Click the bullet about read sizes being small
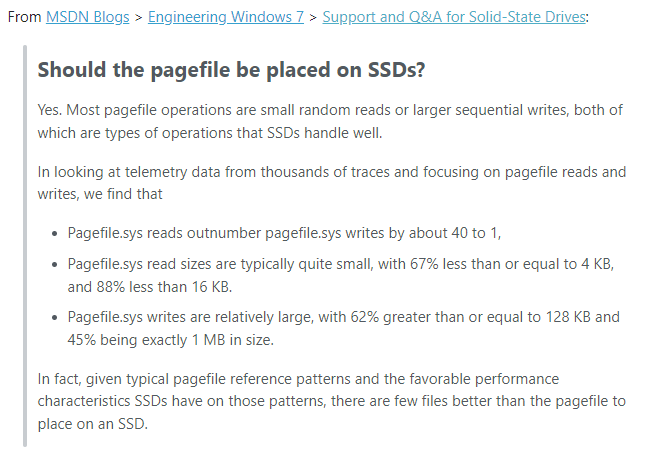Viewport: 662px width, 457px height. (341, 275)
